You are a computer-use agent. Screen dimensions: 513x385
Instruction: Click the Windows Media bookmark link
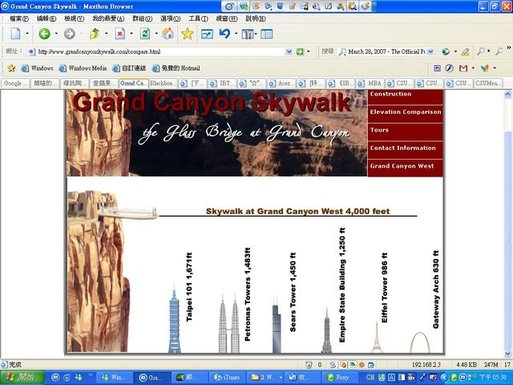[83, 68]
